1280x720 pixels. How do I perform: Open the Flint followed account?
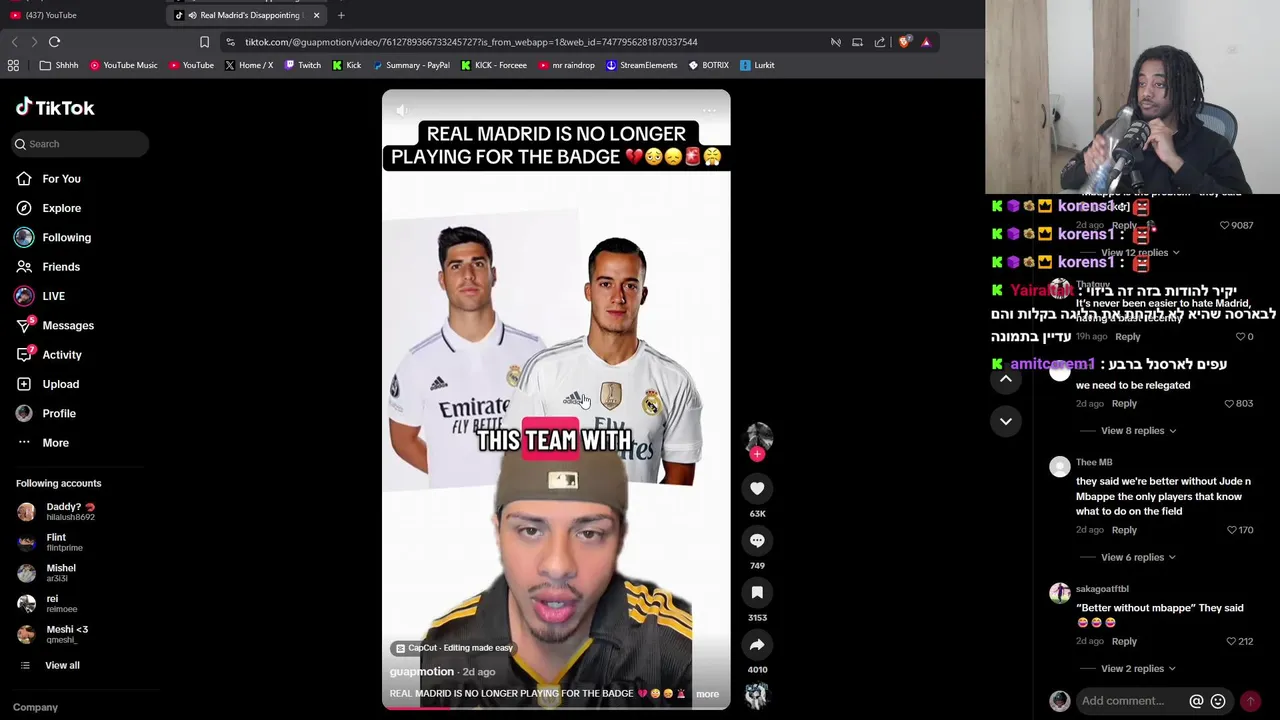[x=52, y=542]
